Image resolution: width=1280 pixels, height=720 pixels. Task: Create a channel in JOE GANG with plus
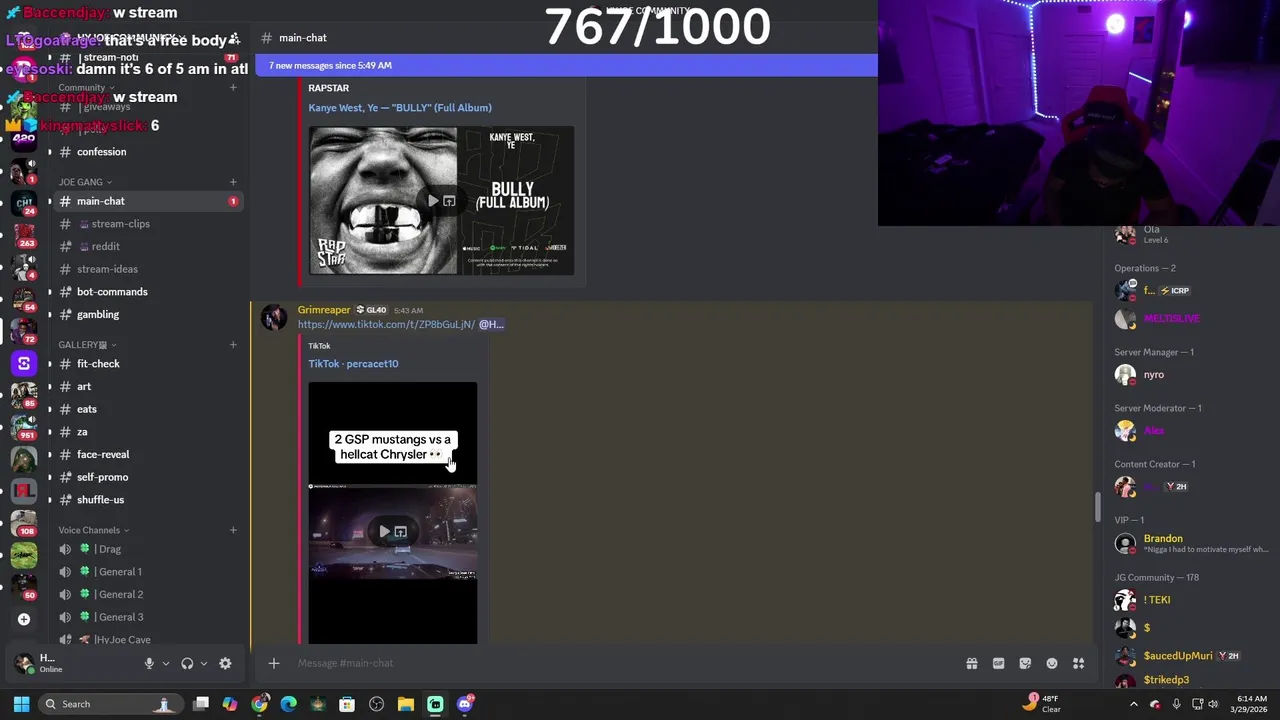tap(233, 182)
